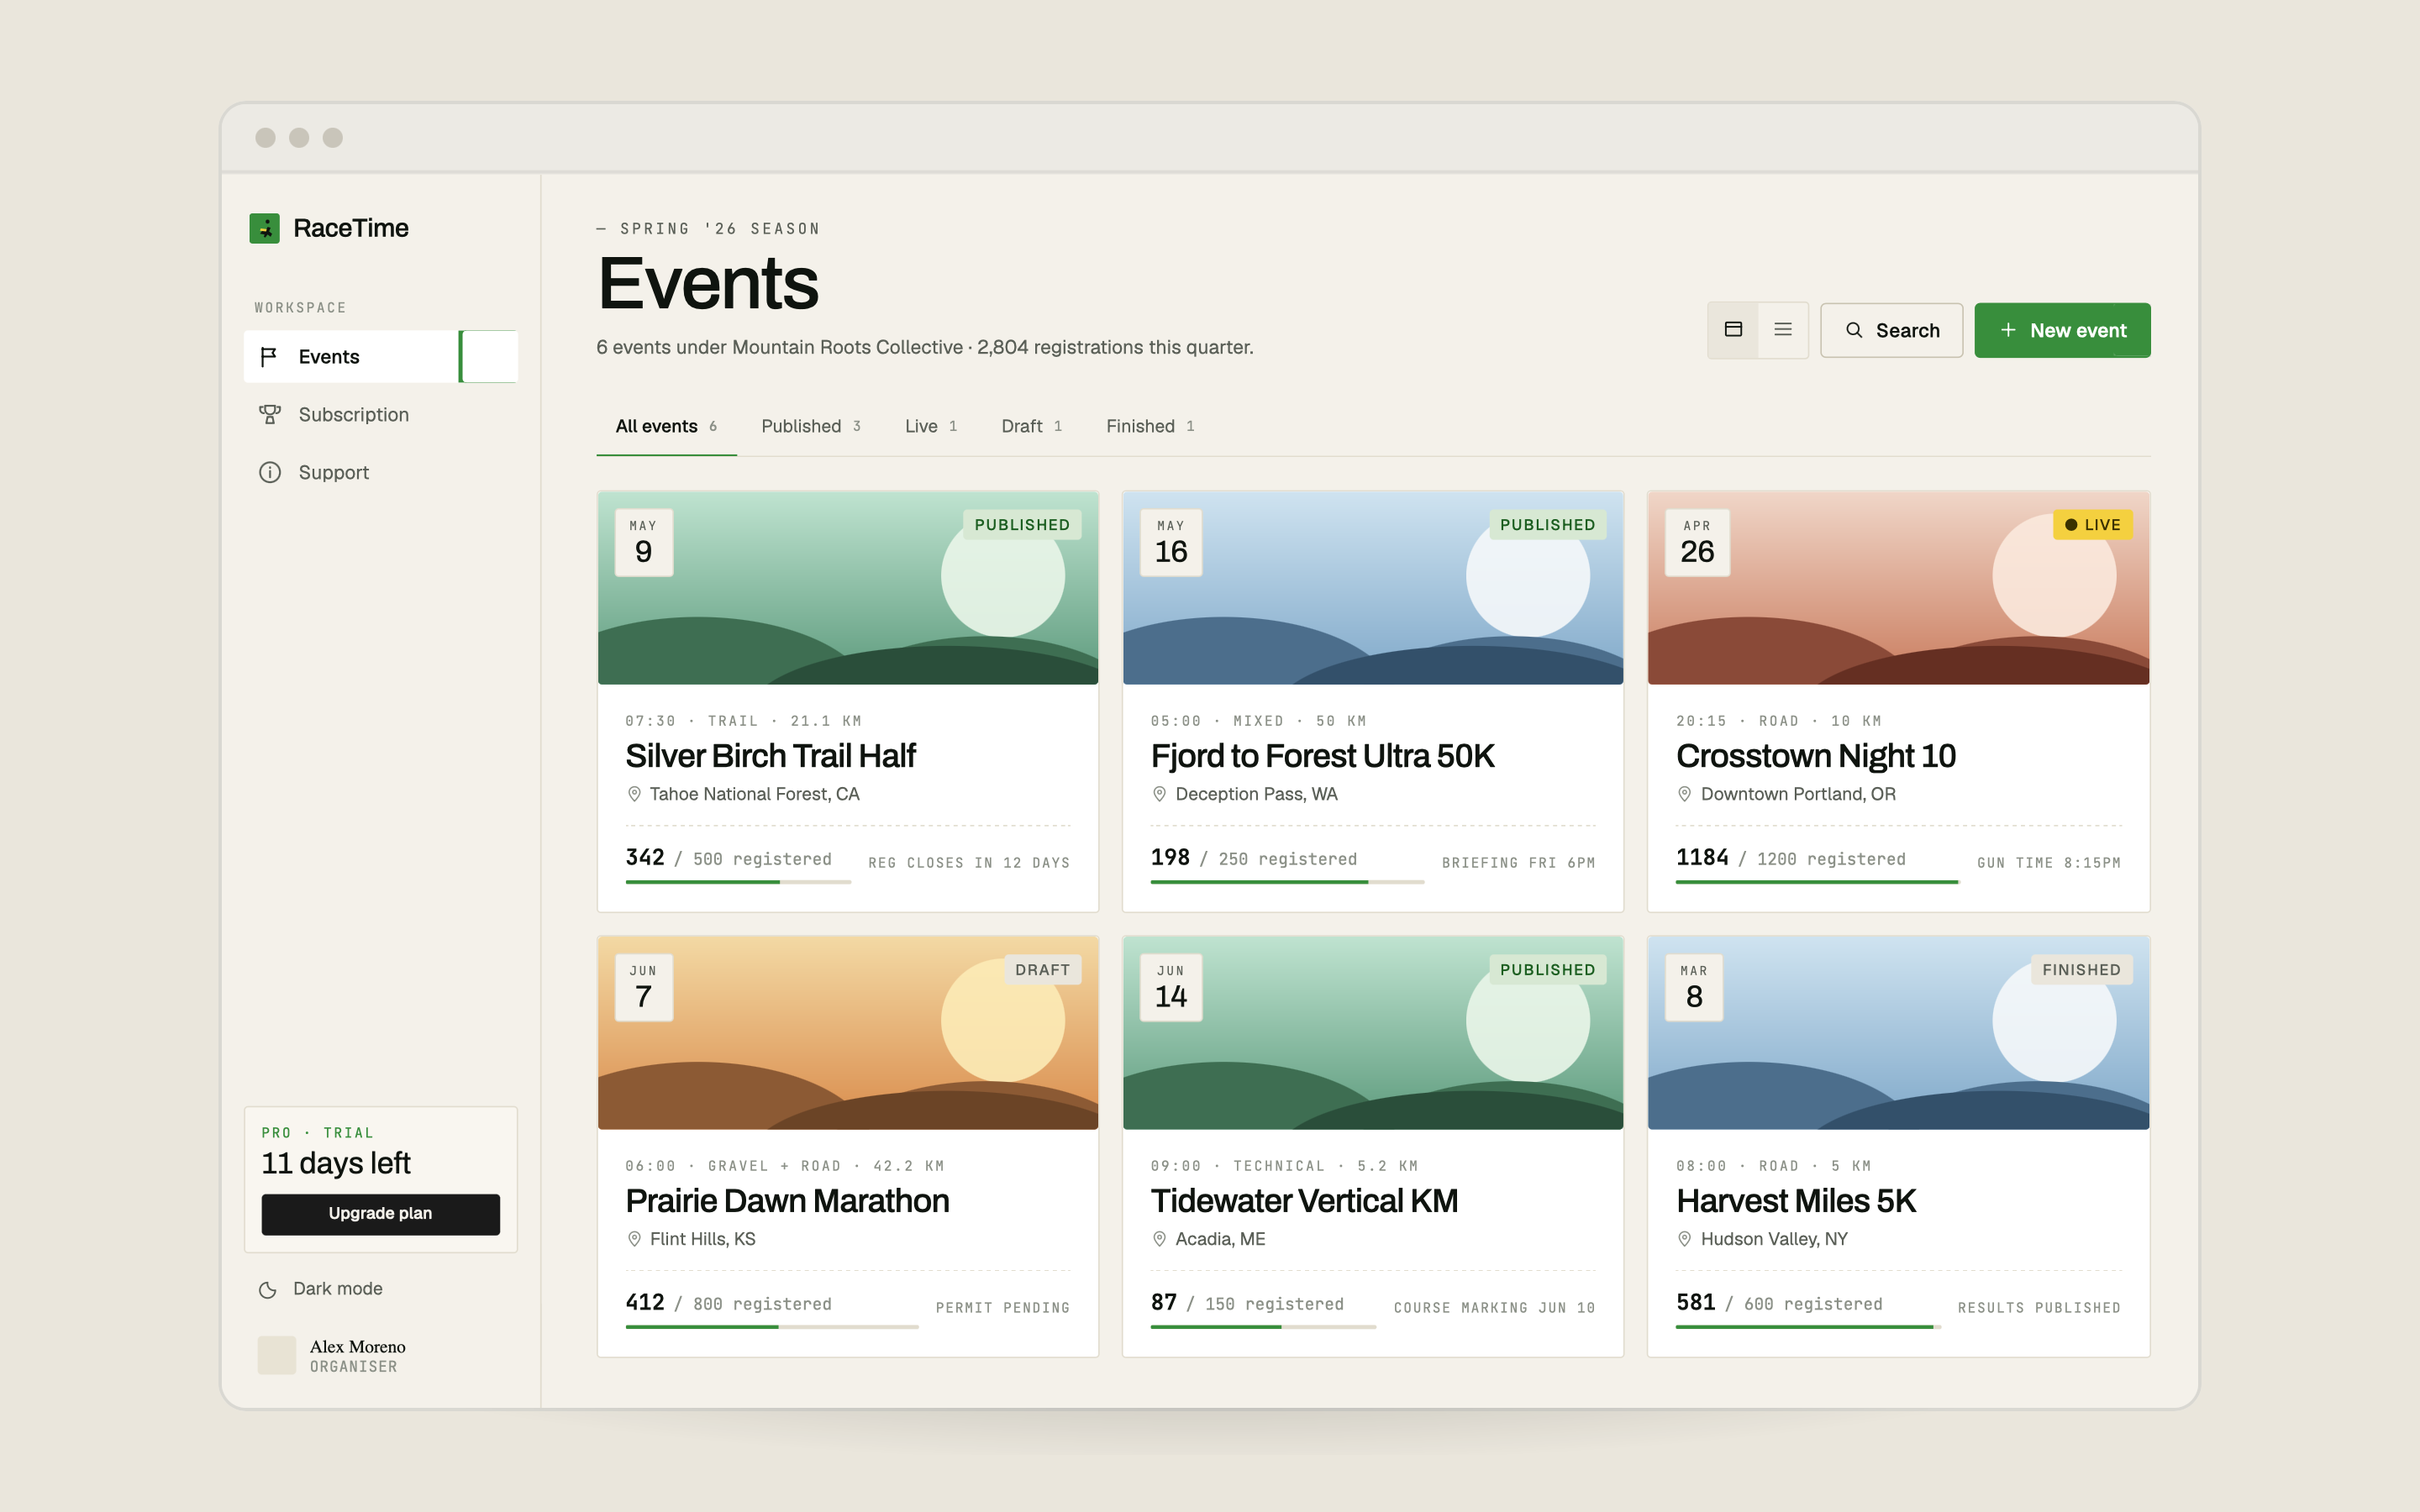Click the Tidewater Vertical KM banner image
Screen dimensions: 2420x1512
[x=1373, y=1033]
